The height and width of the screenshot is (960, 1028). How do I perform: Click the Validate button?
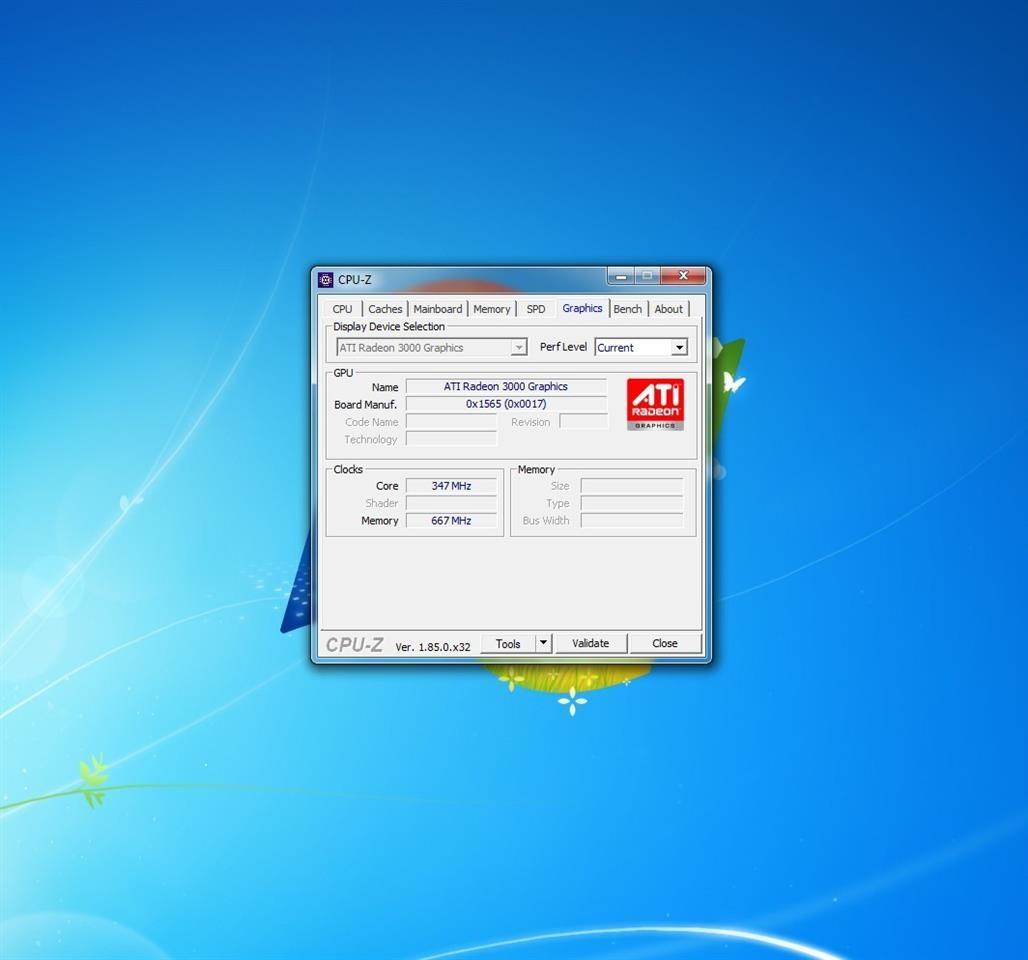[x=591, y=643]
